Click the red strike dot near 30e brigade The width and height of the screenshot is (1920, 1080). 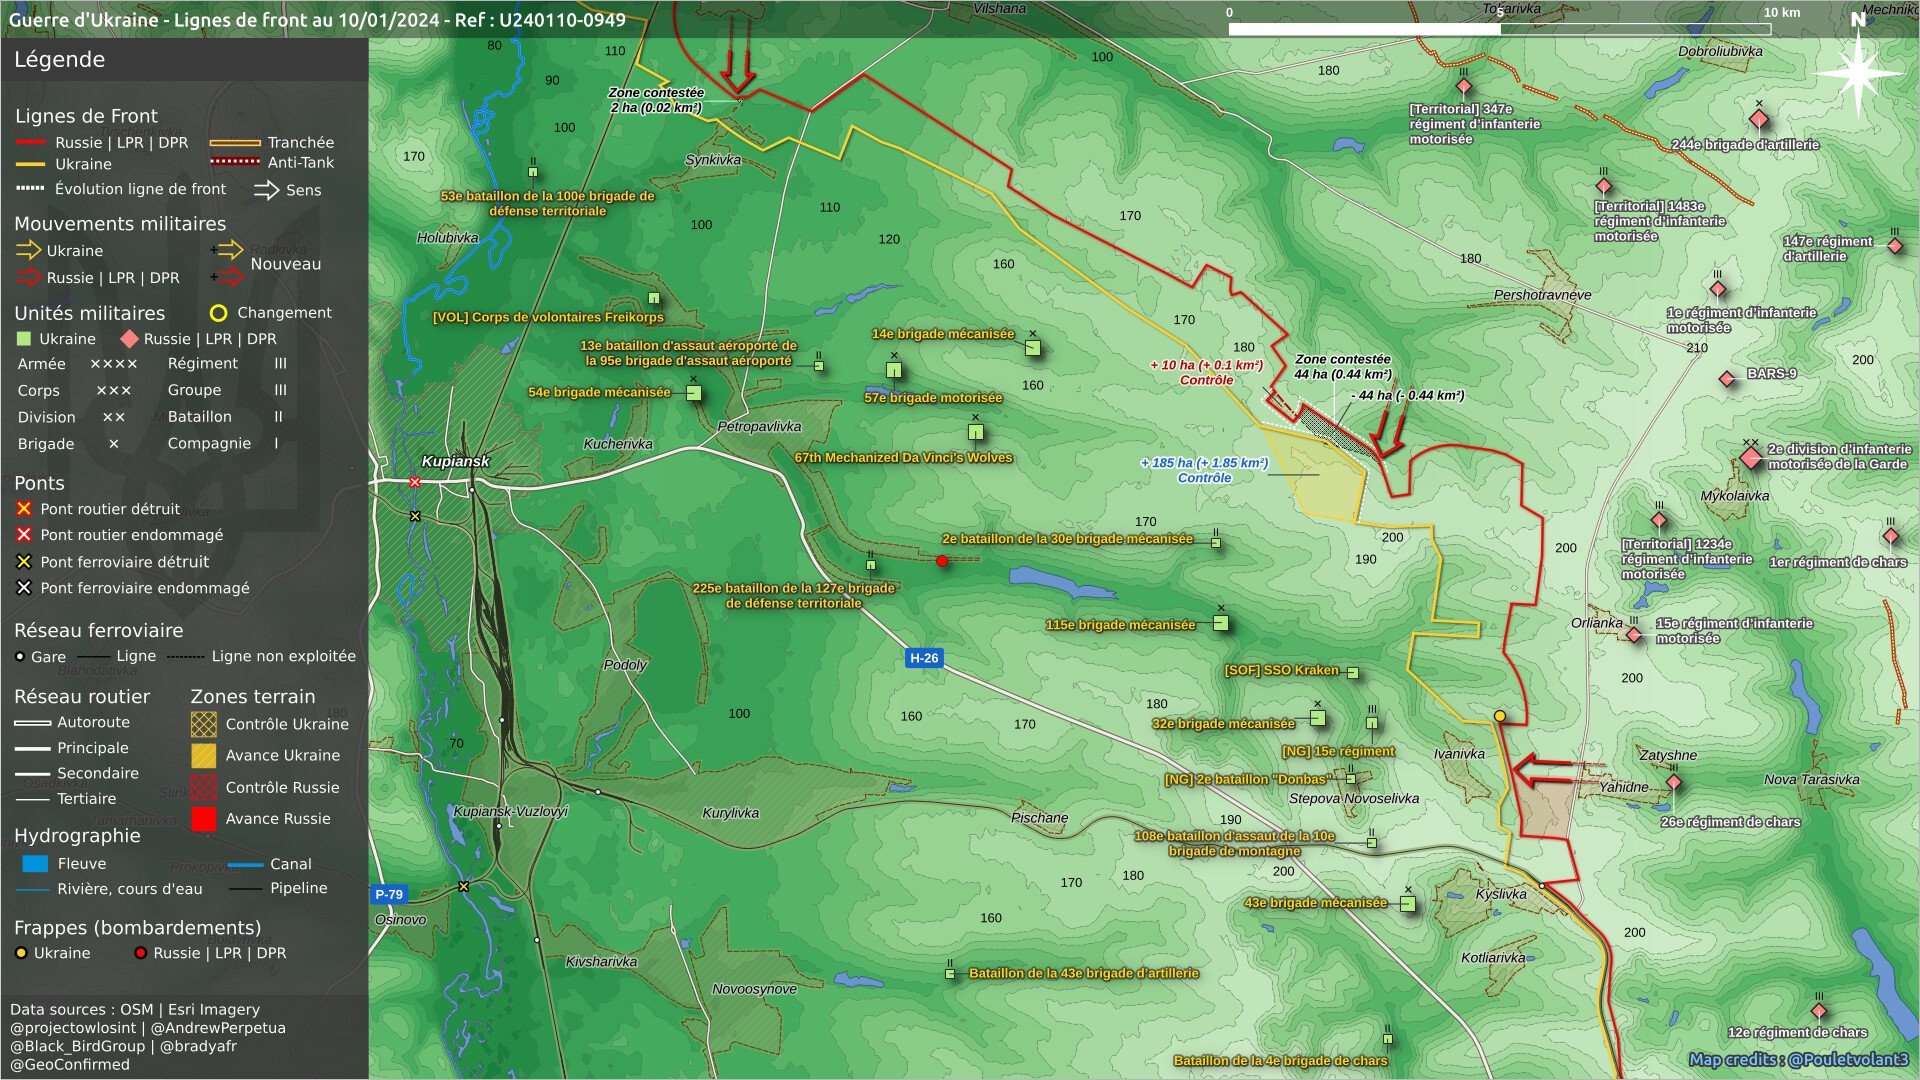942,561
